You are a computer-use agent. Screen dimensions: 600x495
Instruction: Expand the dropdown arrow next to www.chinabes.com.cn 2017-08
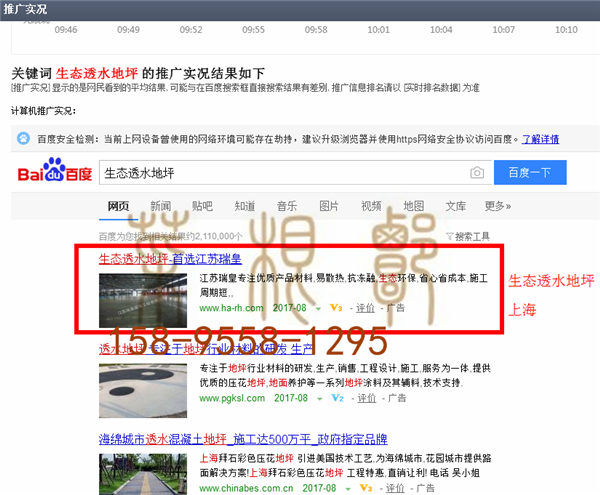(x=348, y=489)
